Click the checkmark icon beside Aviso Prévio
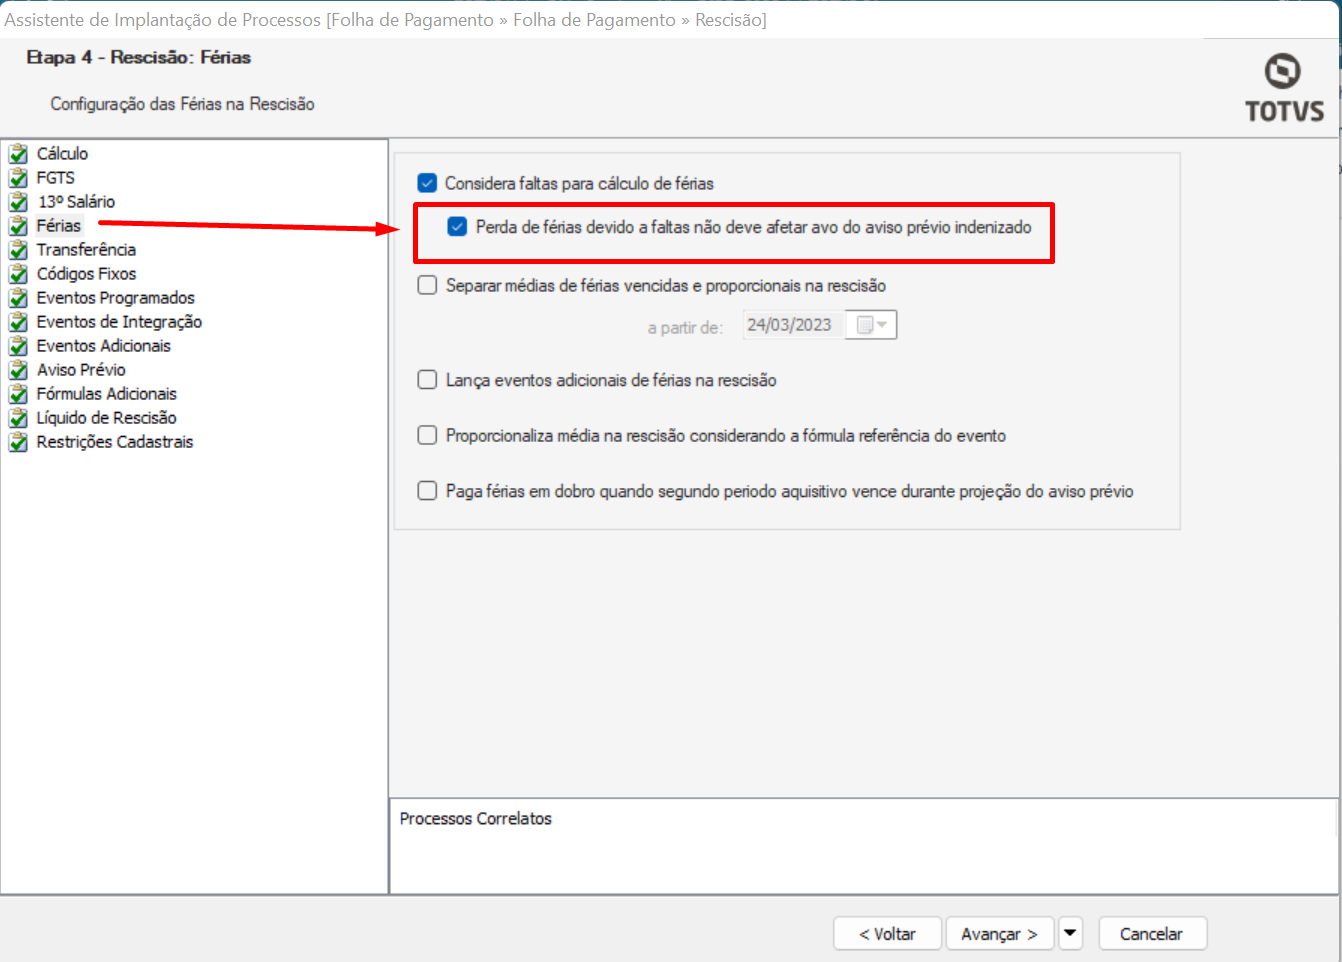 click(x=18, y=370)
